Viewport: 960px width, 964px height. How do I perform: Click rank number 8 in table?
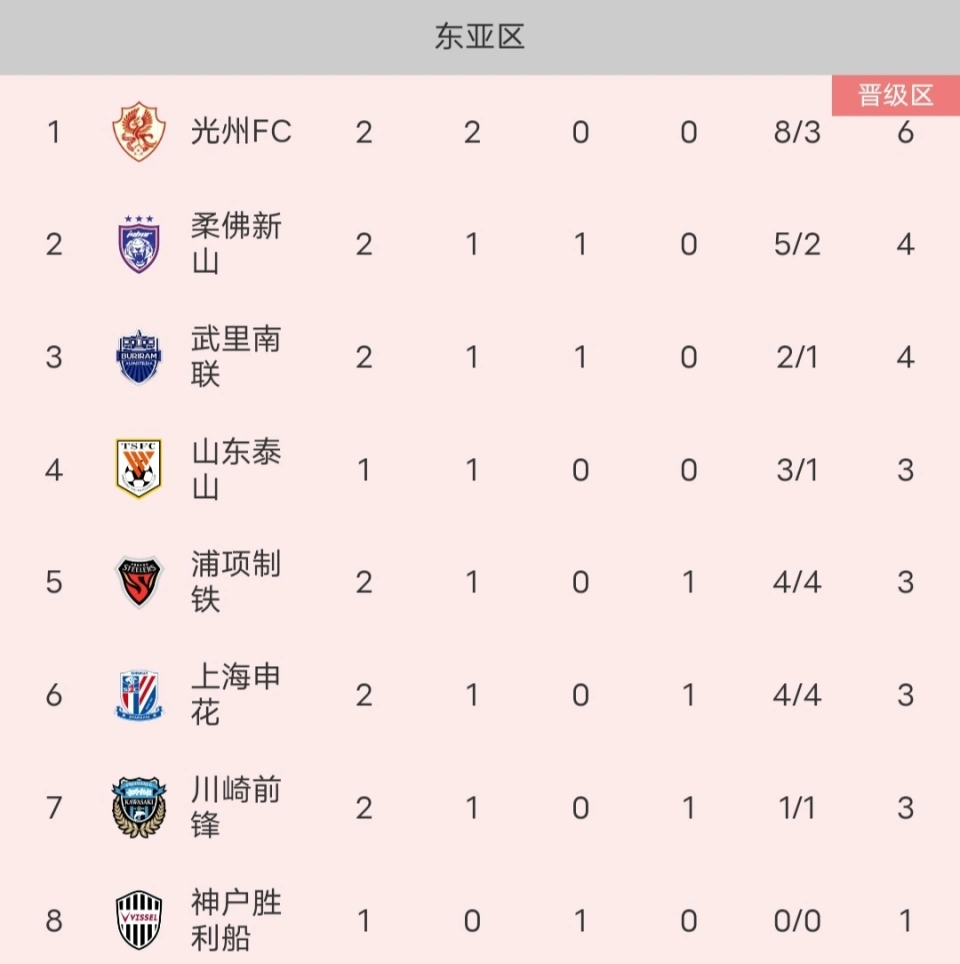coord(54,920)
